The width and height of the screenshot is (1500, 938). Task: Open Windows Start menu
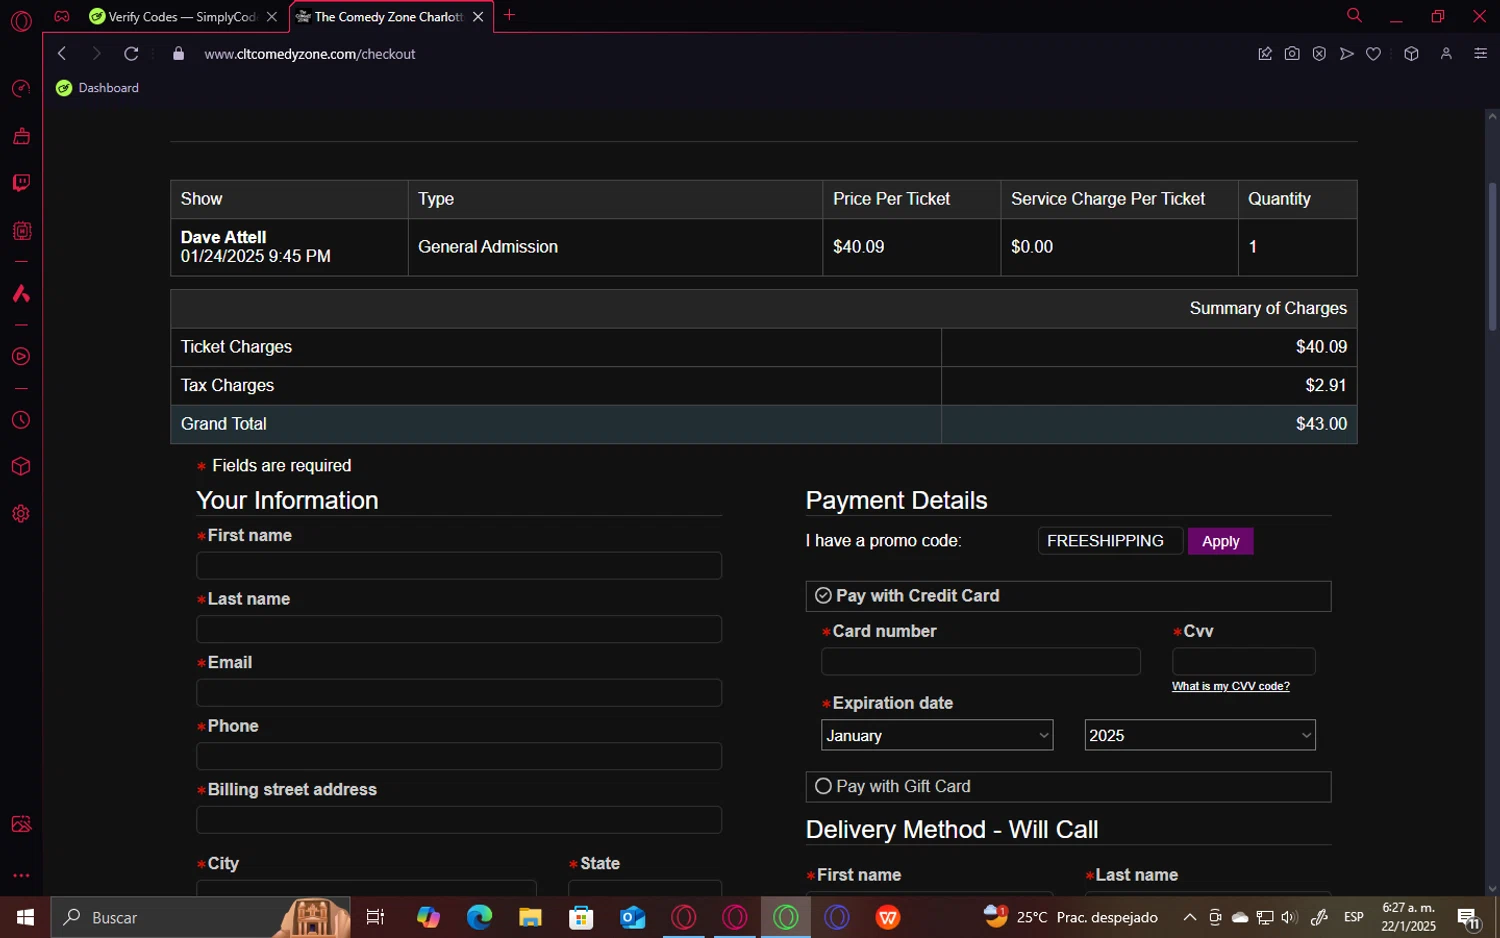click(x=25, y=917)
